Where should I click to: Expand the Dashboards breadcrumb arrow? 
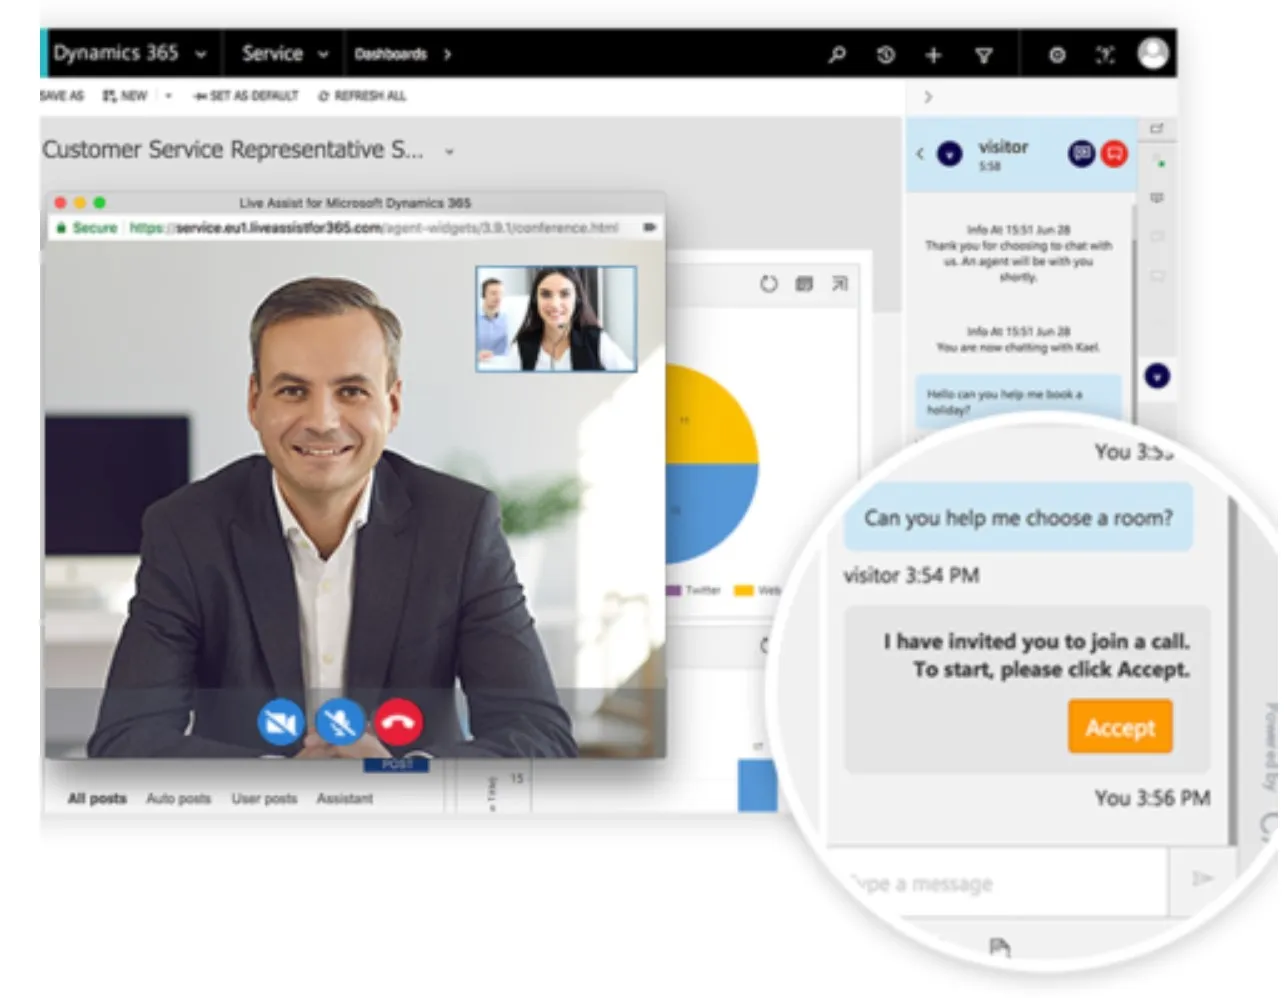[x=447, y=54]
